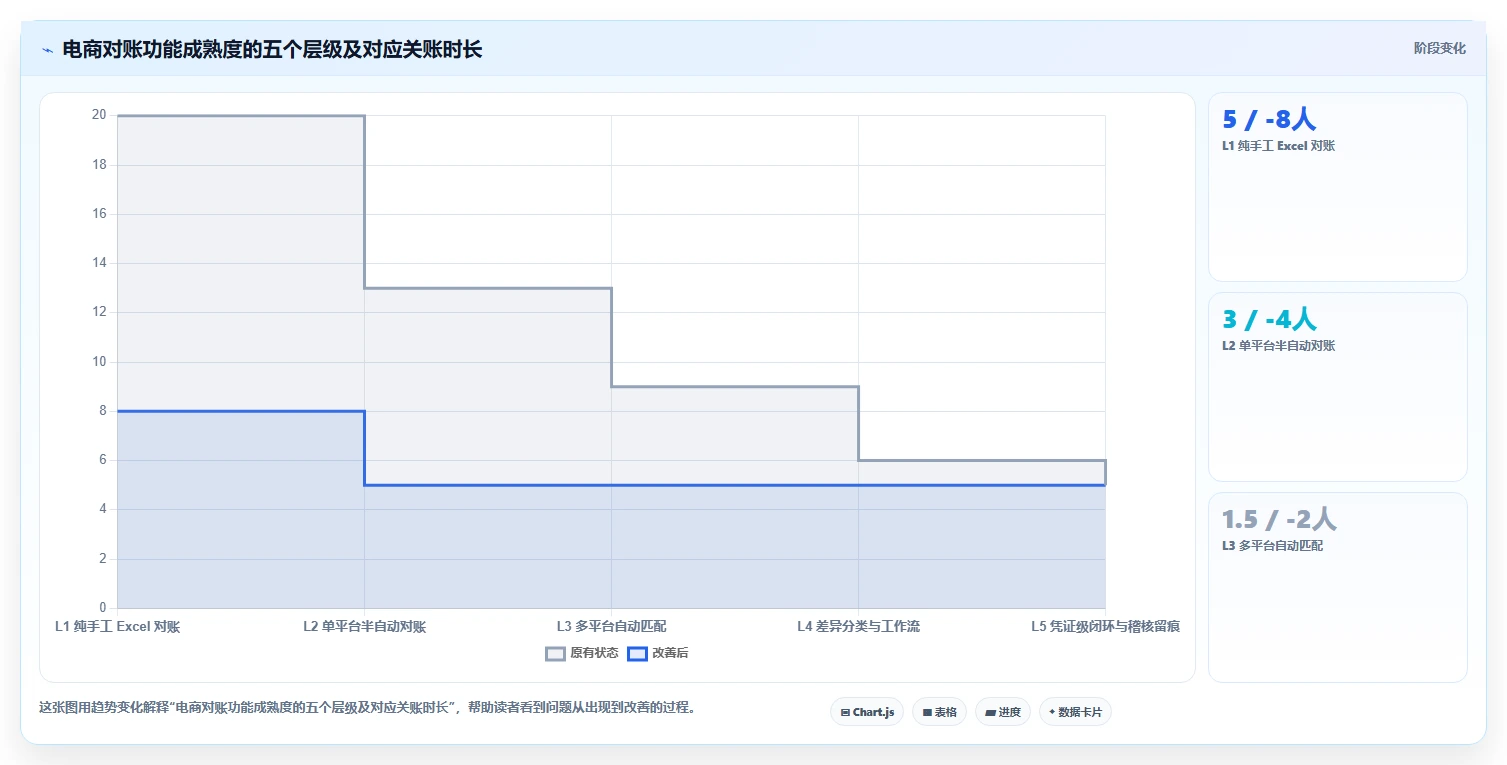Click the 进度 tag button
1507x765 pixels.
pyautogui.click(x=1003, y=712)
